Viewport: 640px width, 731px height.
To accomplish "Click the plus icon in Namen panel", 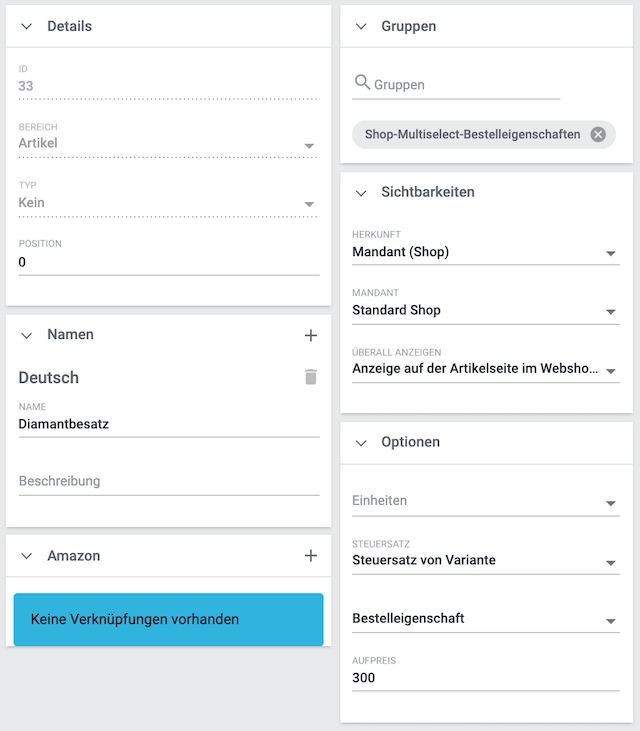I will pos(310,336).
